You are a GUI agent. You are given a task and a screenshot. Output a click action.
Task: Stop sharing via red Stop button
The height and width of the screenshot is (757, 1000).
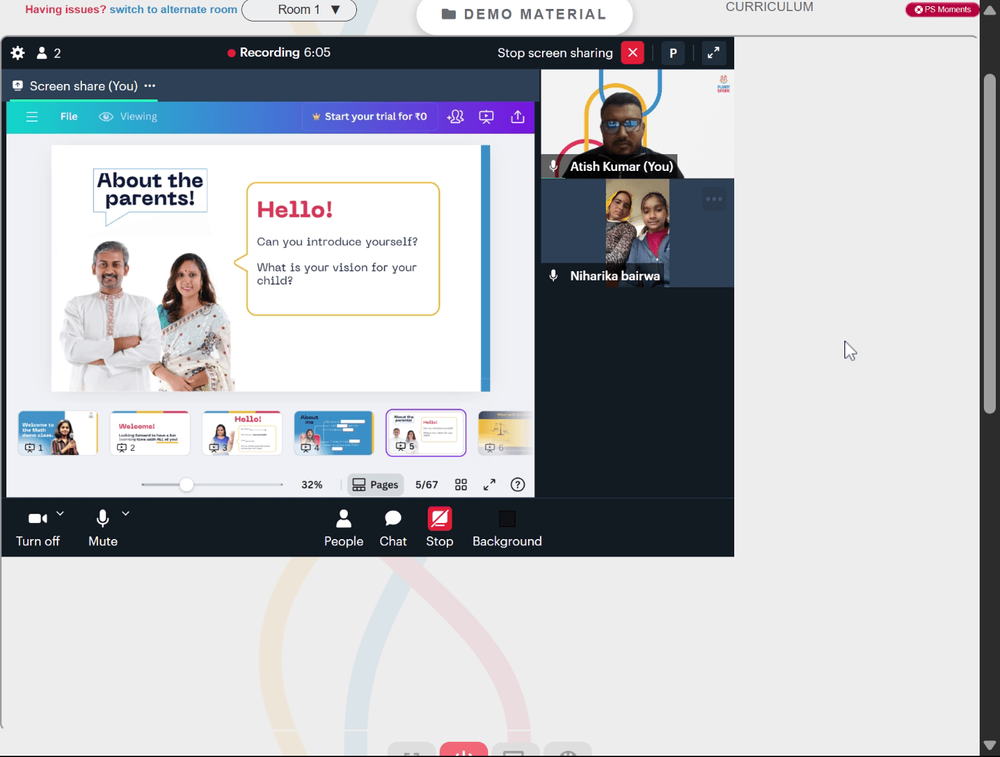tap(439, 528)
